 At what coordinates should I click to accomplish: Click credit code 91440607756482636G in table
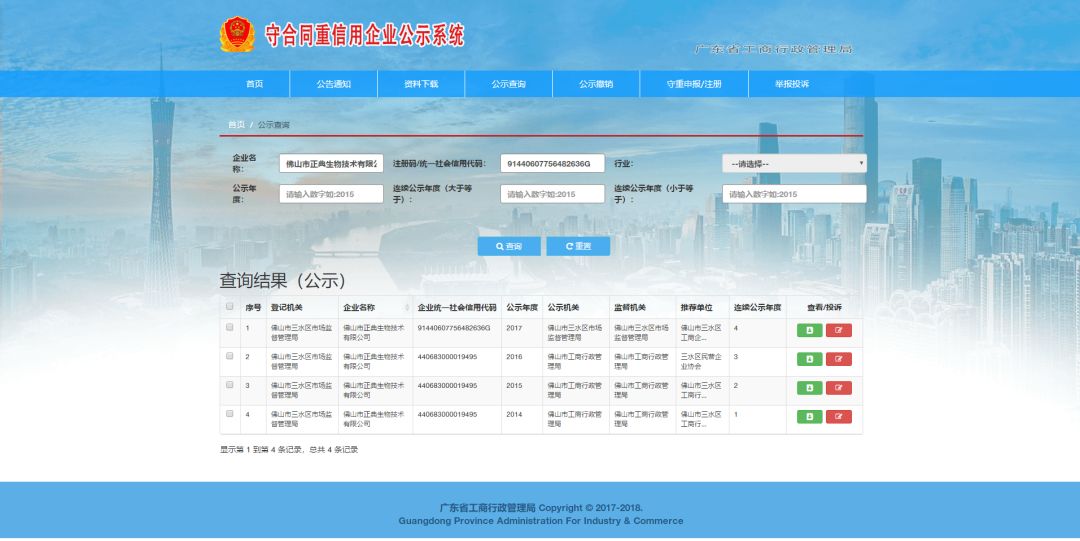tap(454, 328)
